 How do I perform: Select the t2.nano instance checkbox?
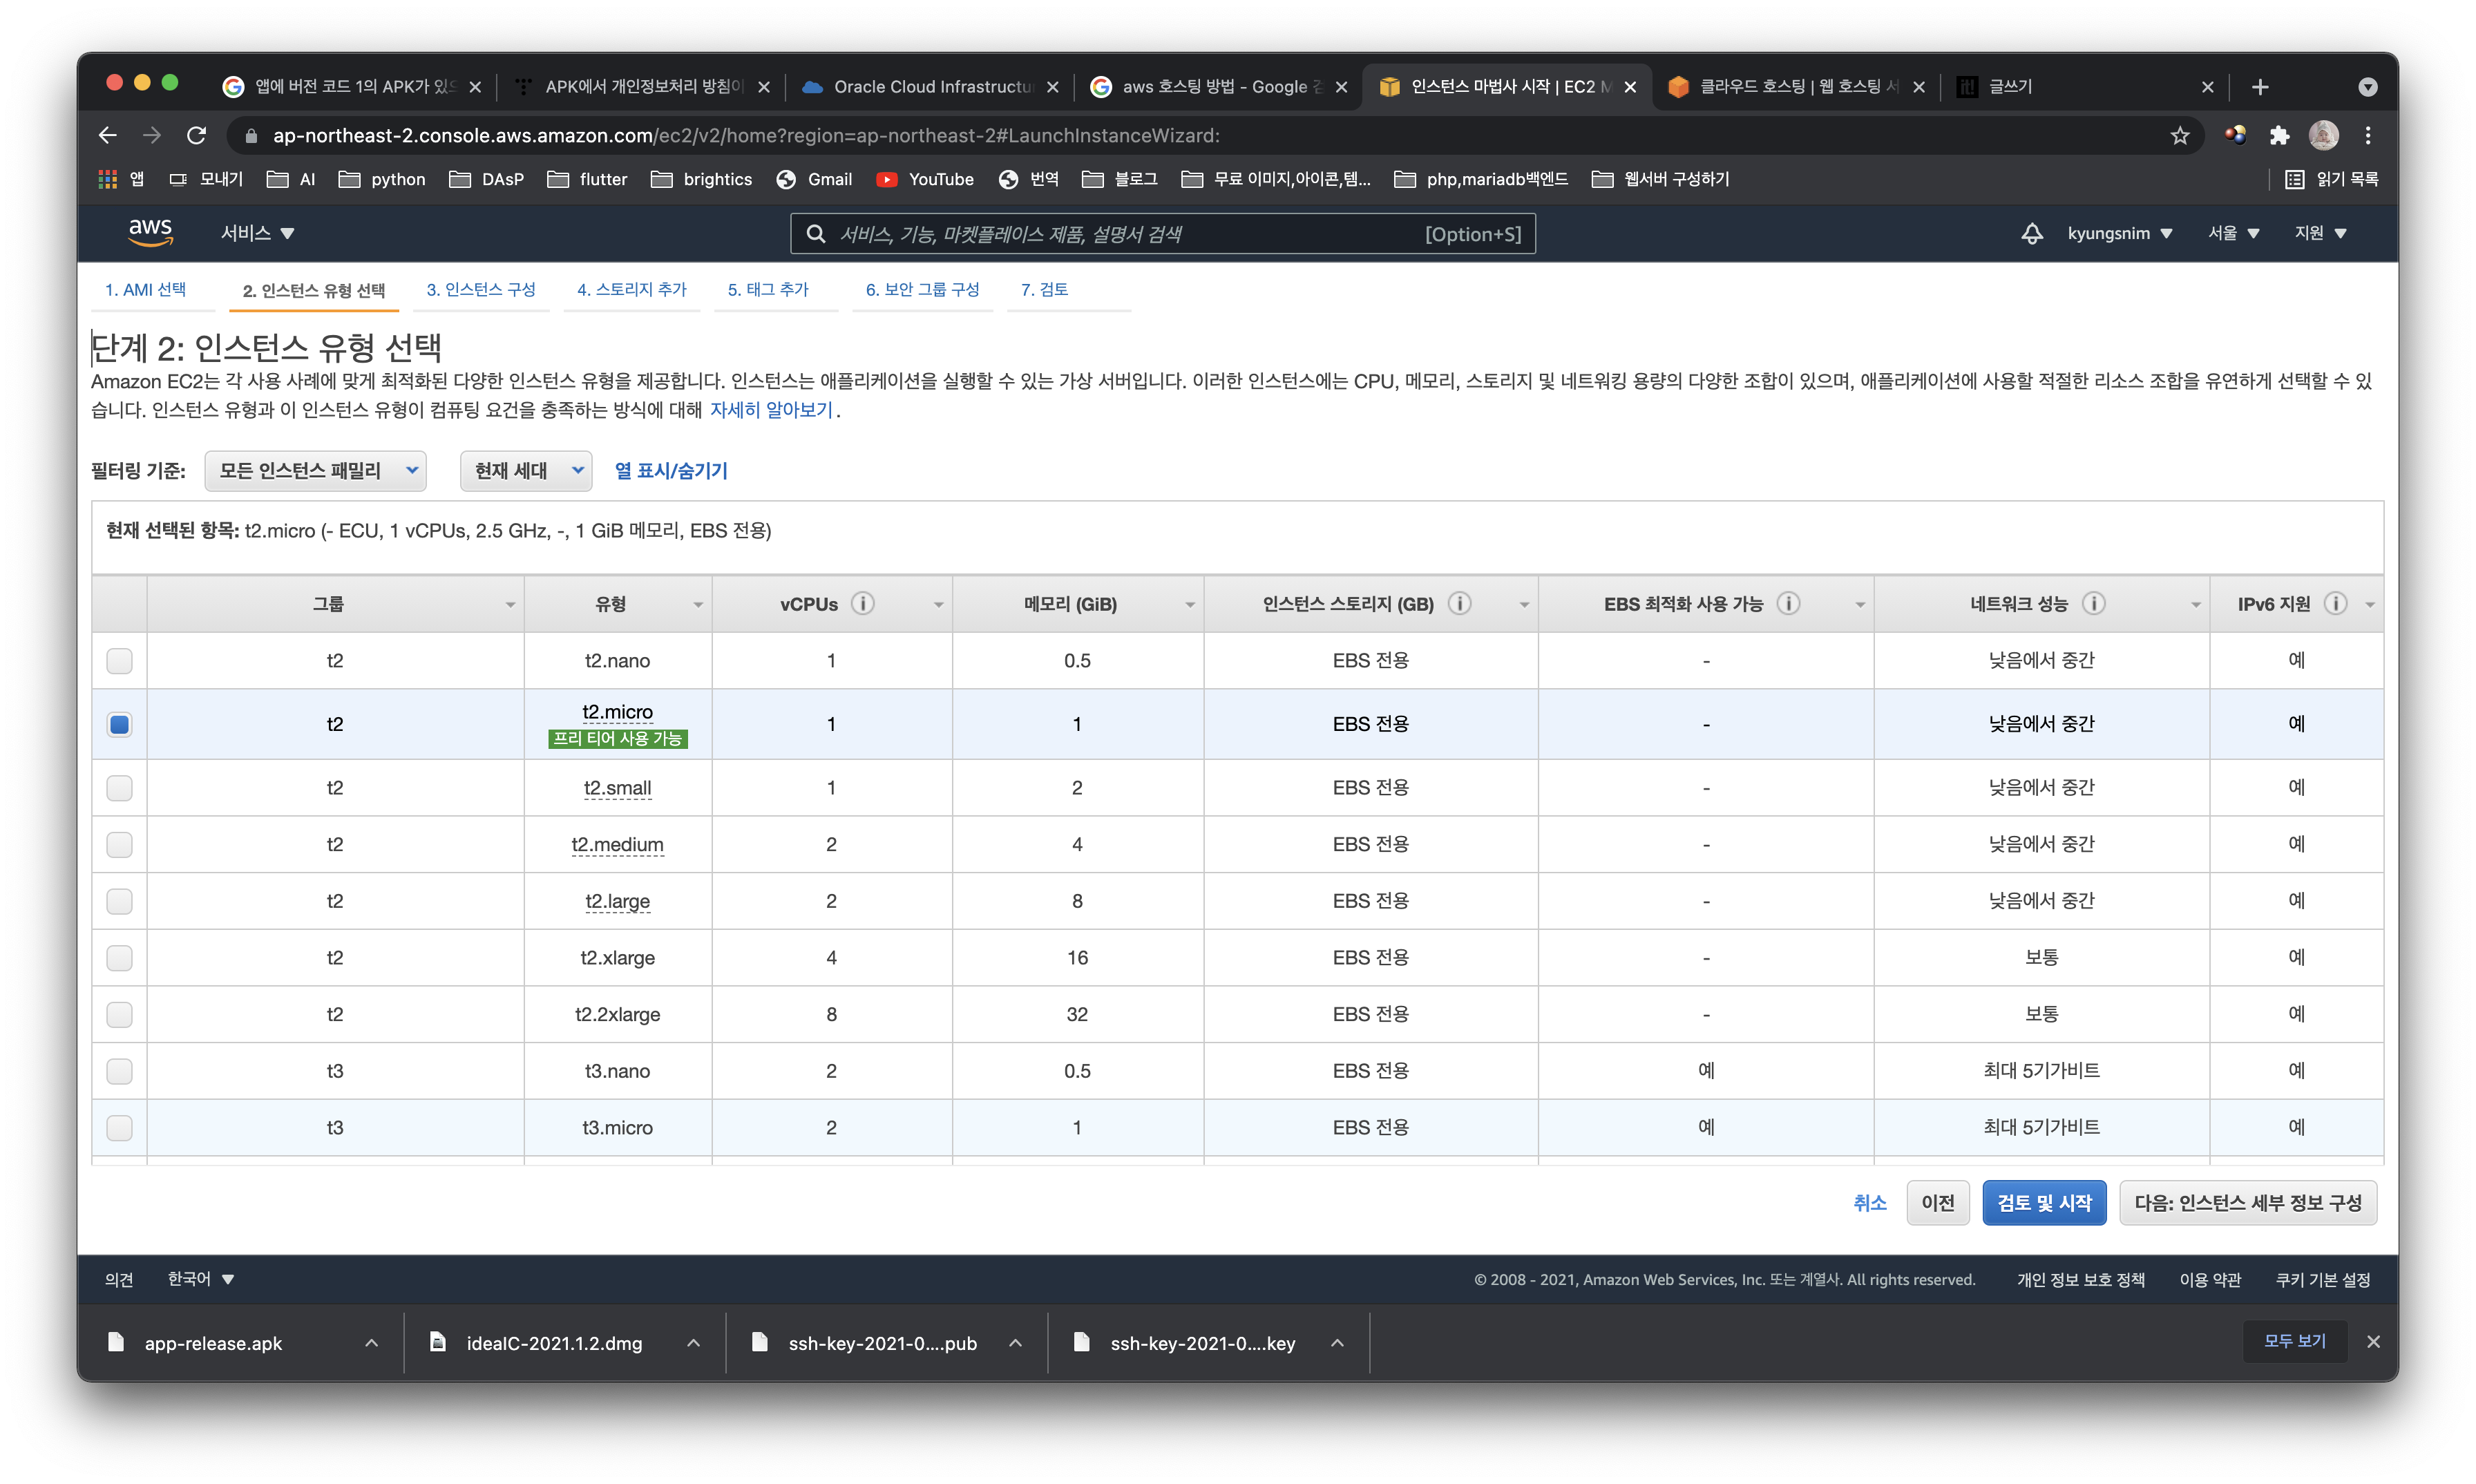click(119, 661)
